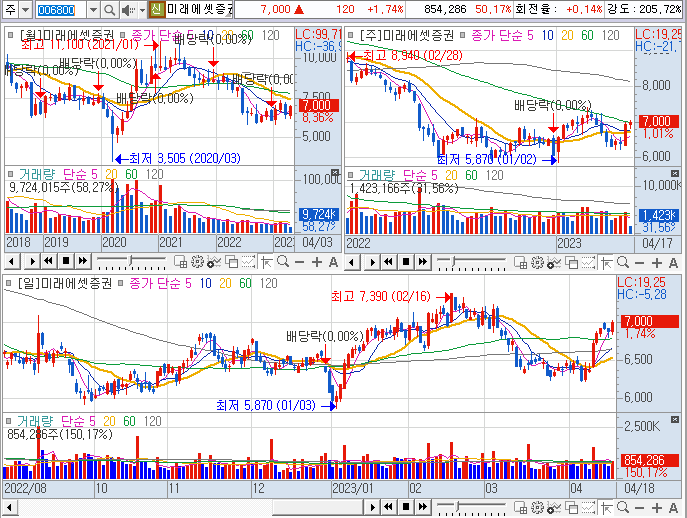Screen dimensions: 687x518
Task: Toggle monthly chart crosshair cursor tool
Action: point(266,262)
